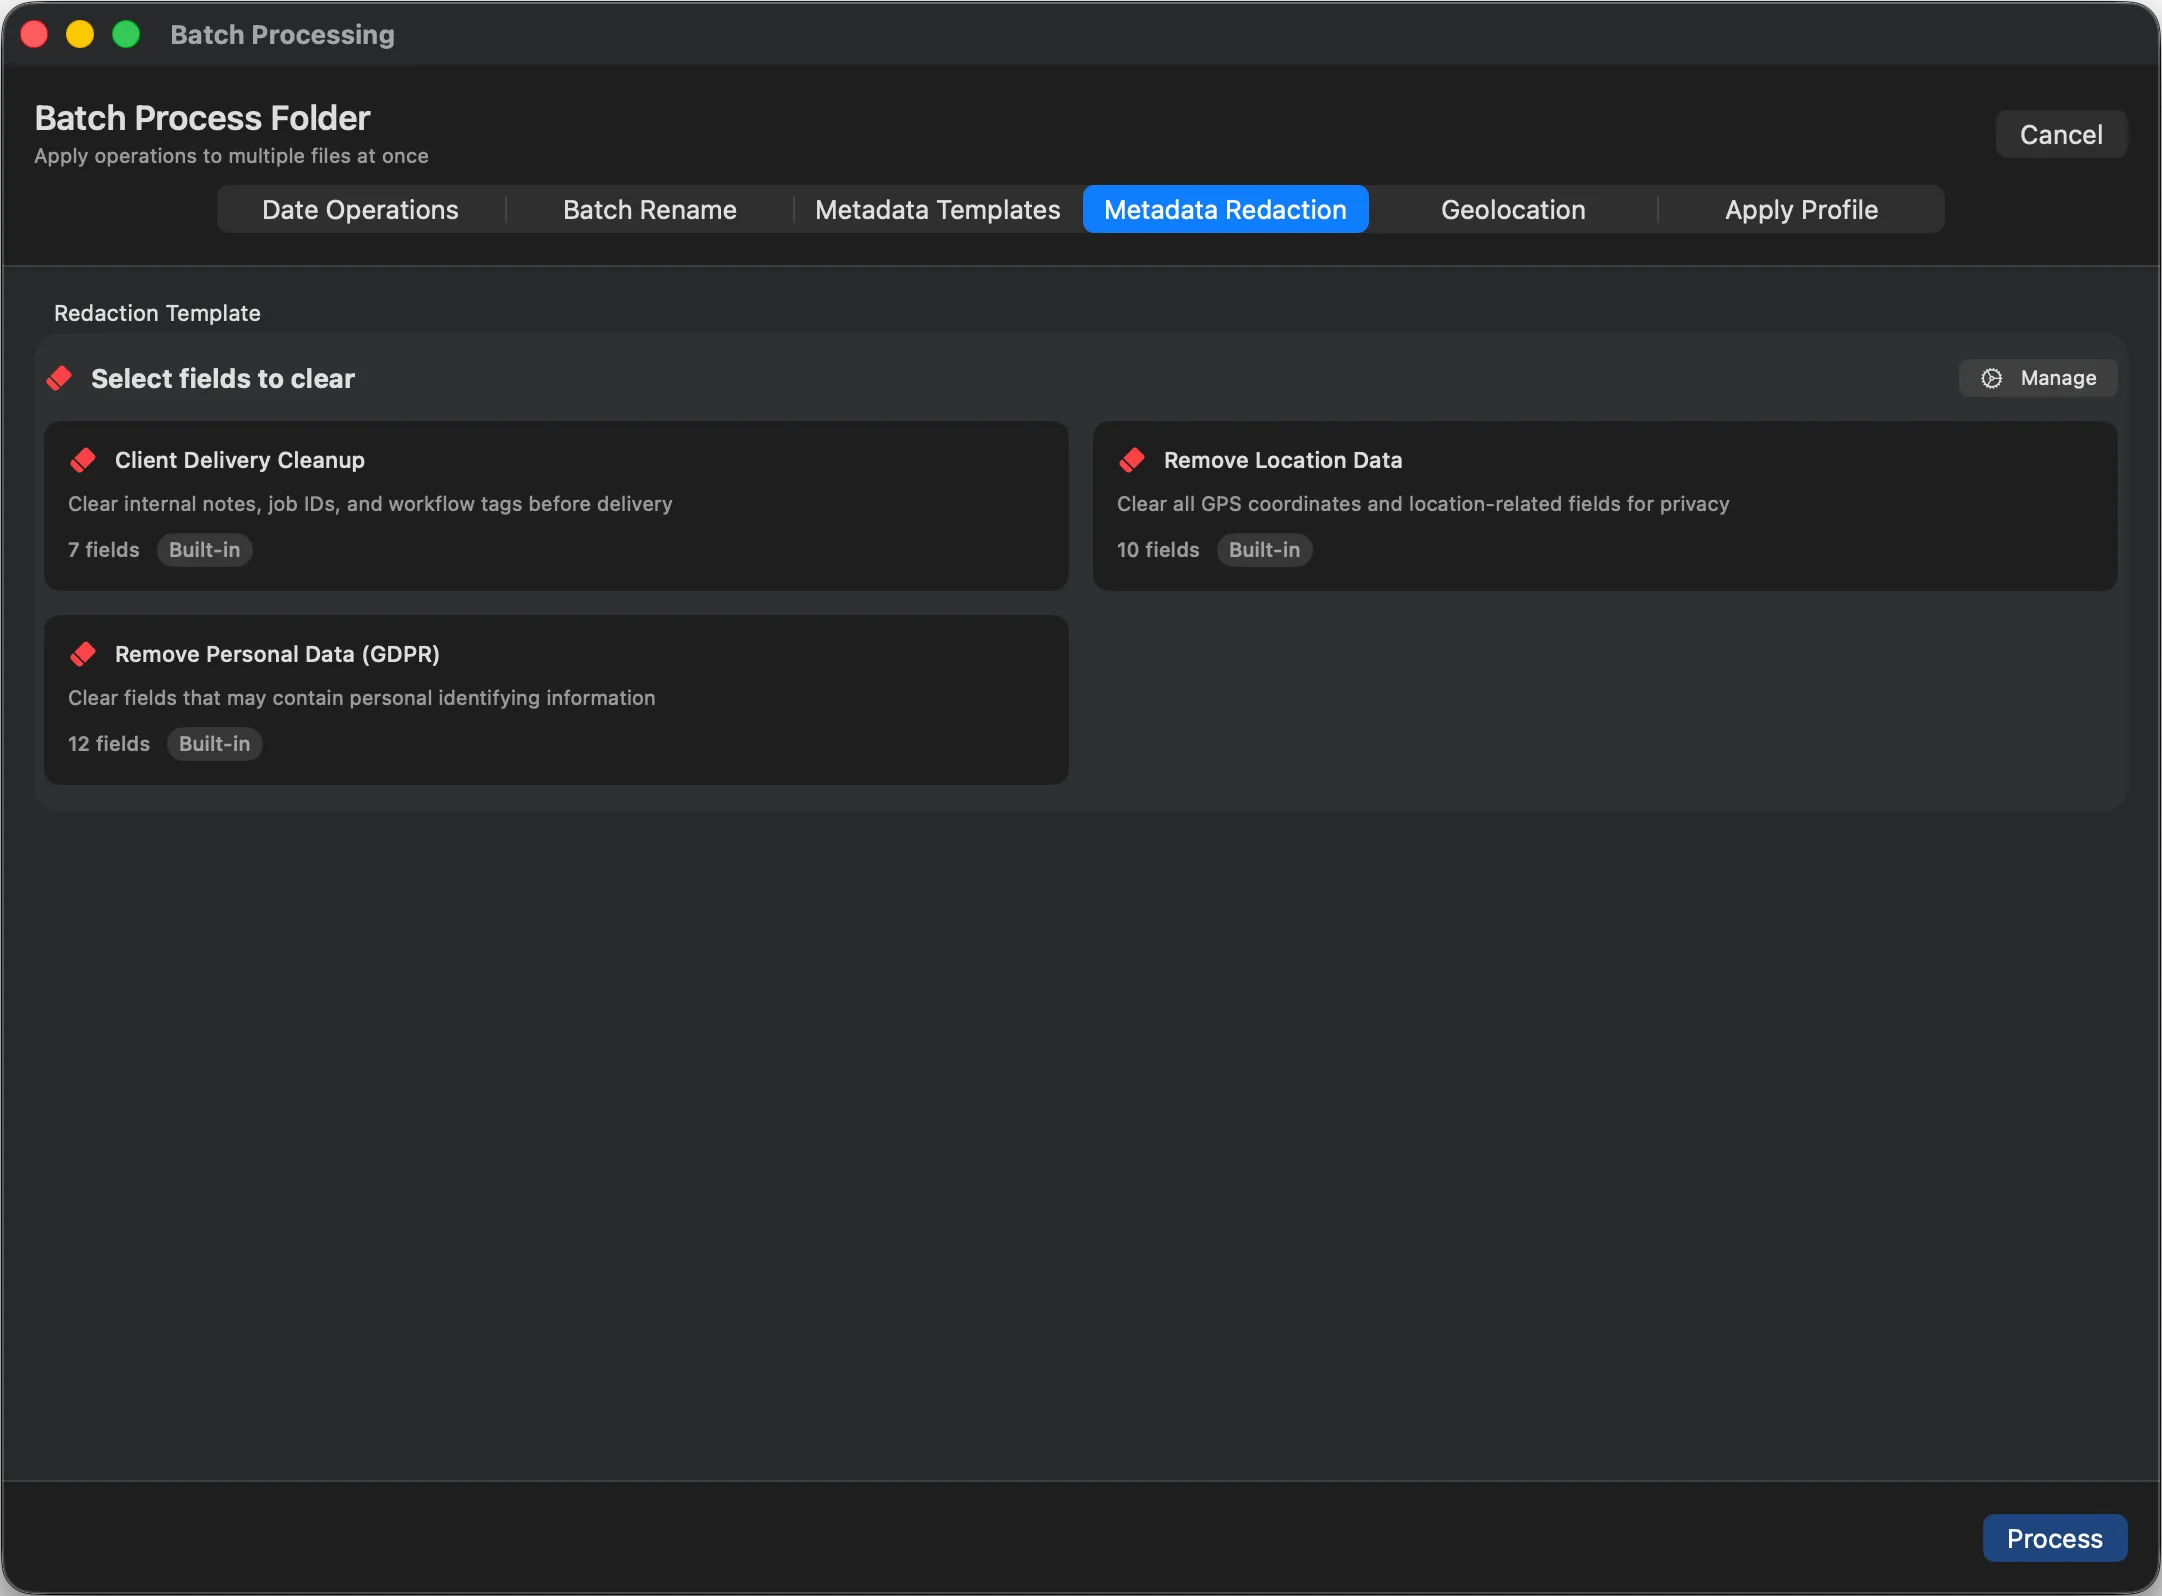The width and height of the screenshot is (2162, 1596).
Task: Select the Metadata Redaction tab
Action: (1226, 210)
